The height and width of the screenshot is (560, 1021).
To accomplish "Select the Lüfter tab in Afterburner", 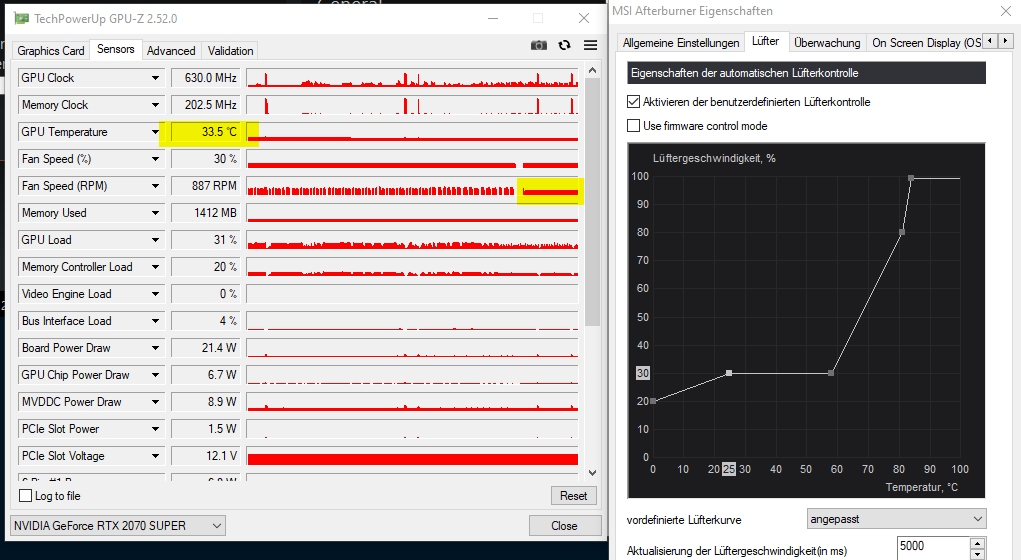I will pos(766,41).
